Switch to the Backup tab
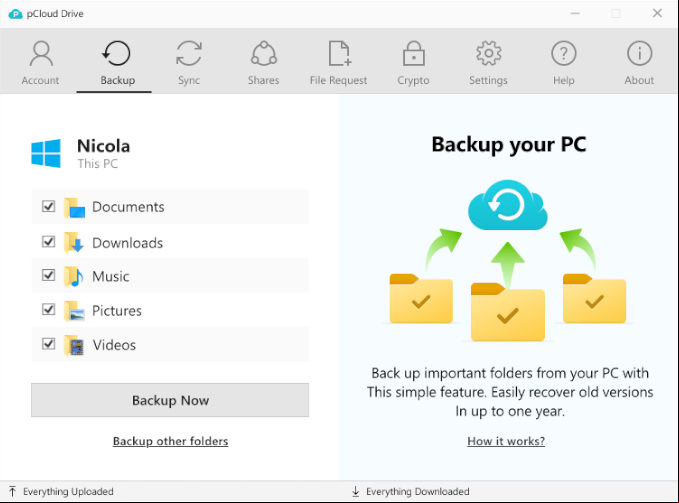 (116, 62)
